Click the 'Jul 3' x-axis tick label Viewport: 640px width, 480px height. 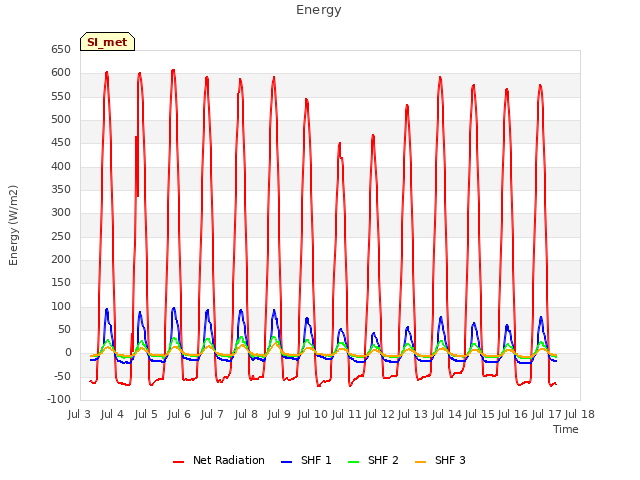click(x=79, y=414)
